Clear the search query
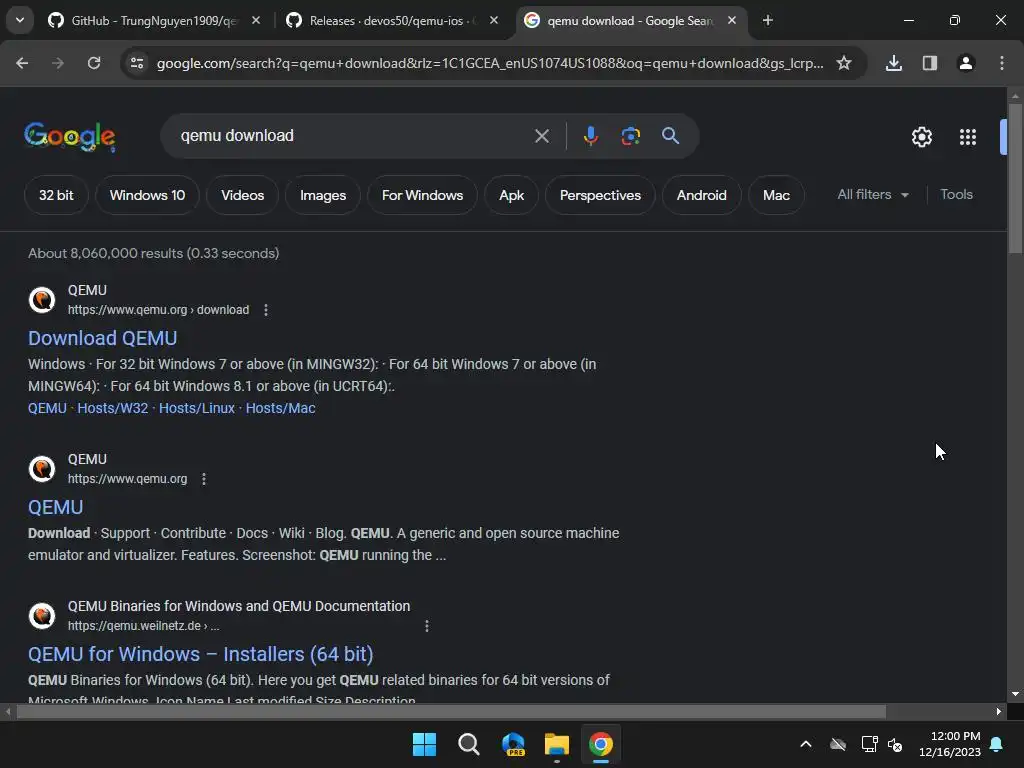Screen dimensions: 1024x768 [x=542, y=136]
